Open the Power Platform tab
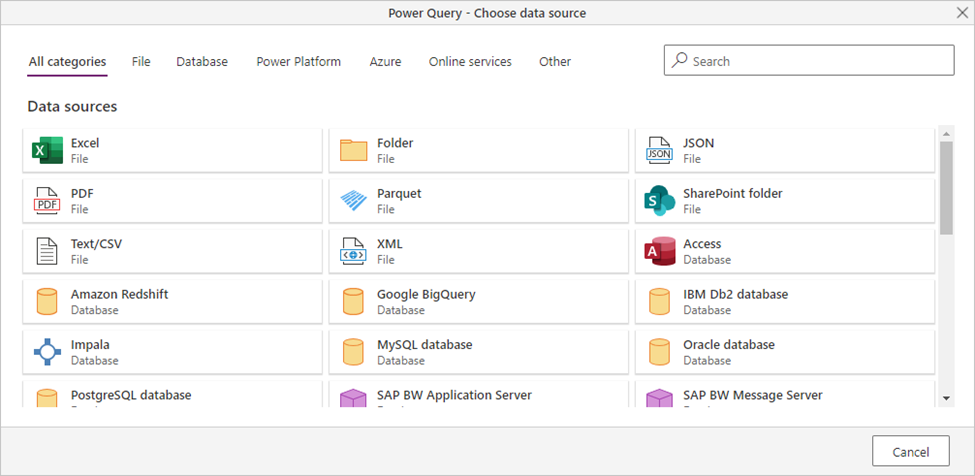 [x=298, y=62]
